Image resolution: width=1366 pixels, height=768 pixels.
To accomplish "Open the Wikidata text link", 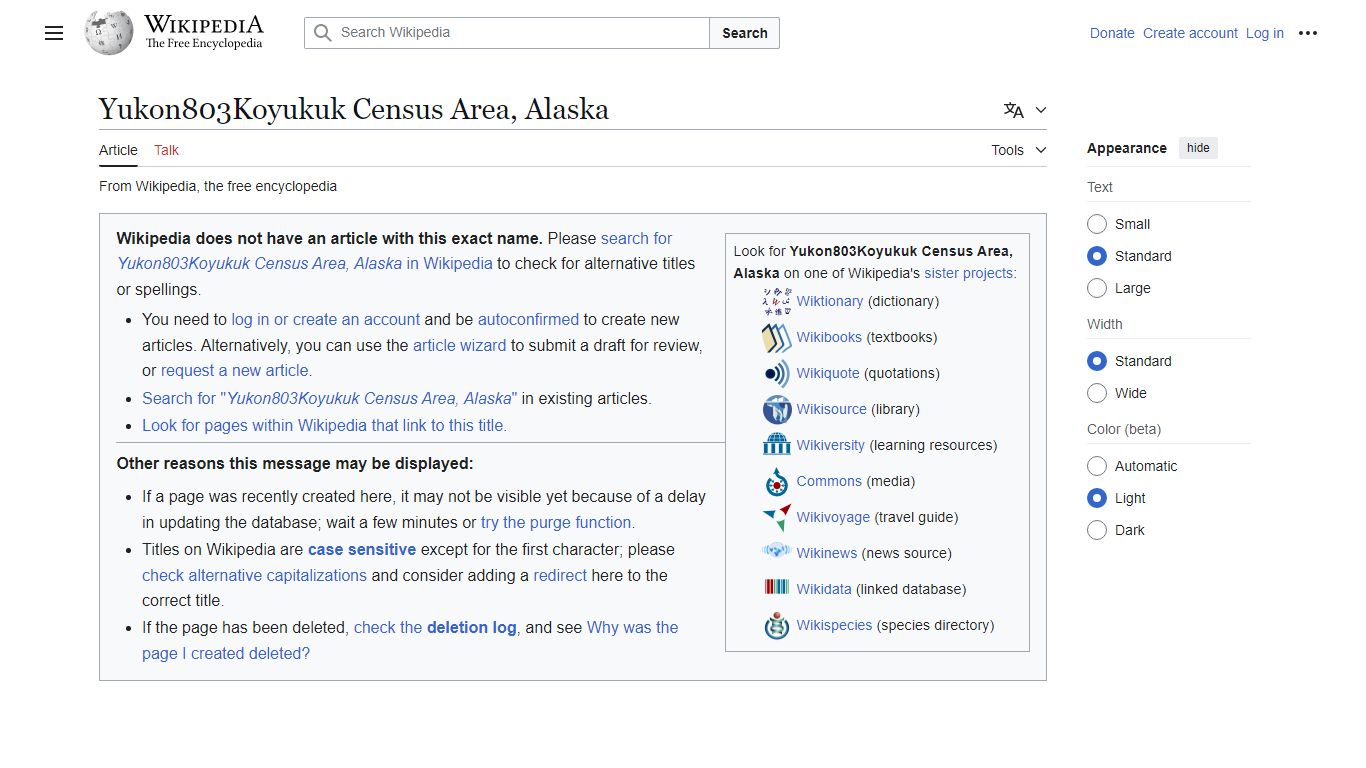I will point(824,589).
